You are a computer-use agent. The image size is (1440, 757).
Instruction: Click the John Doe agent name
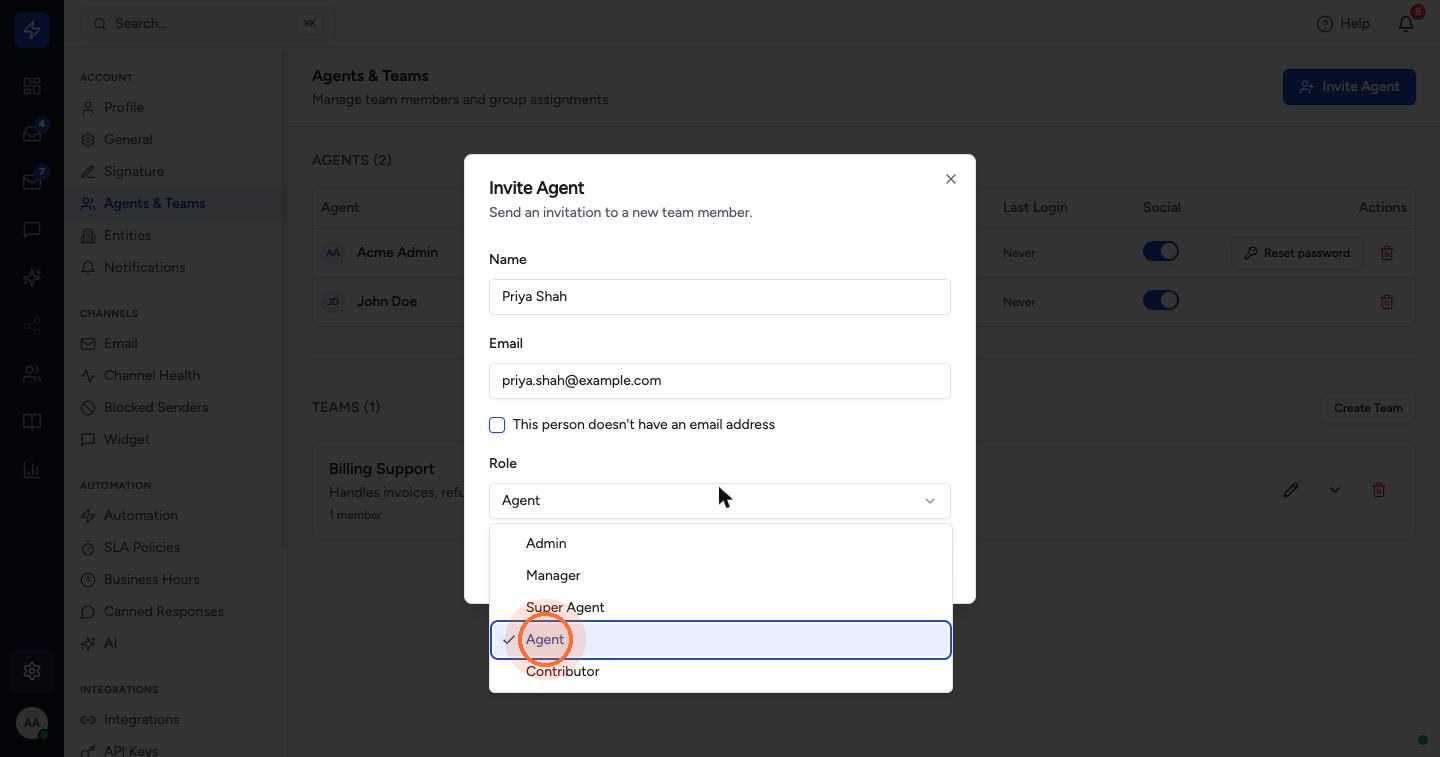(387, 301)
